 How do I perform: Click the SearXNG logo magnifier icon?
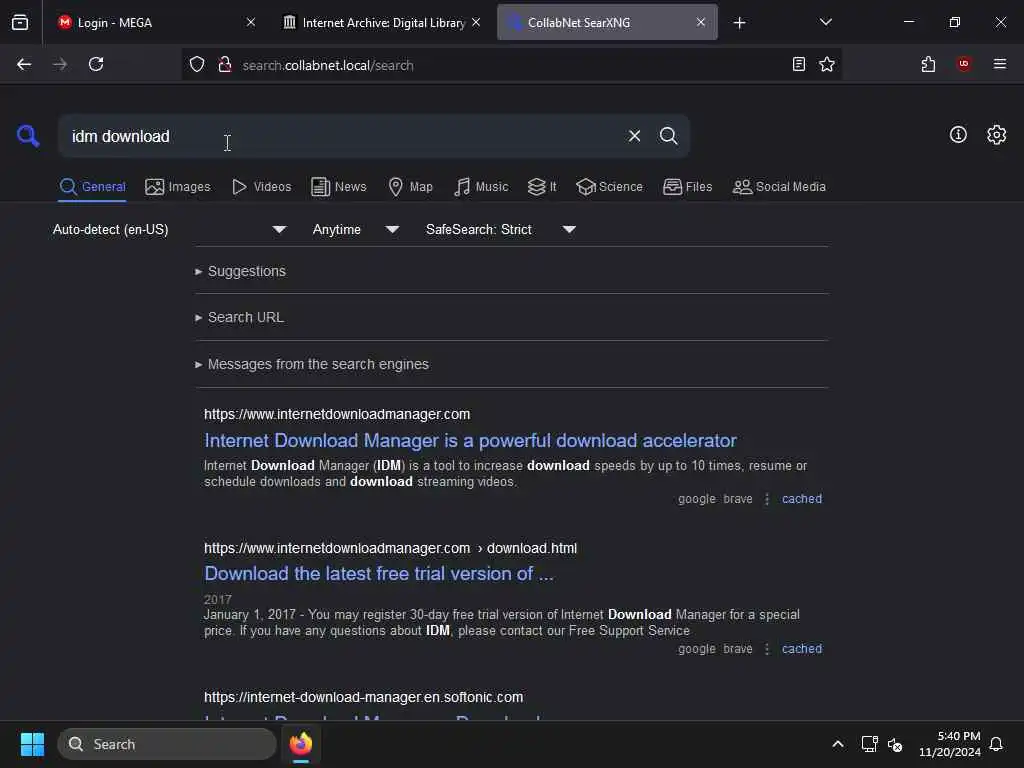(28, 136)
